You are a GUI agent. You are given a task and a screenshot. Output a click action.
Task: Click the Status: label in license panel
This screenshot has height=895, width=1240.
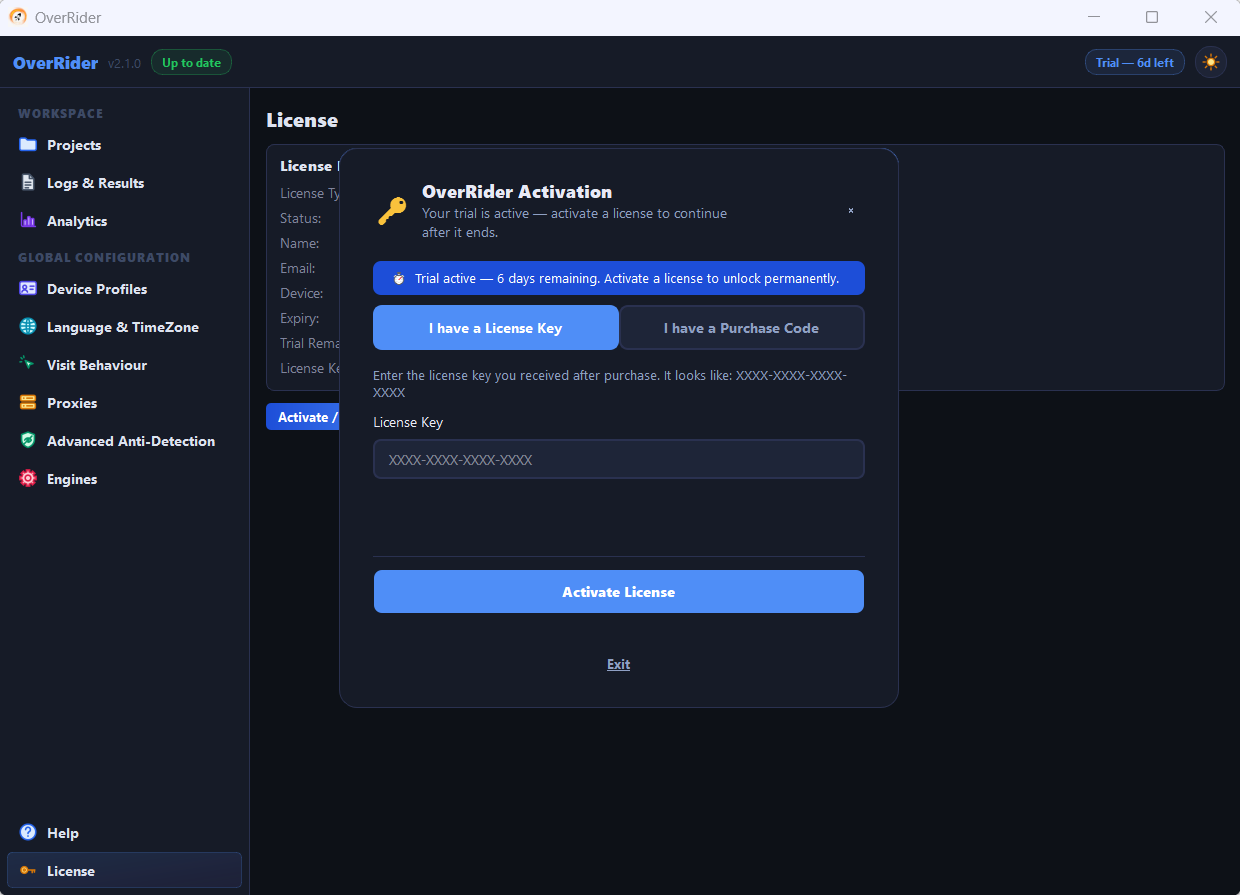(301, 218)
